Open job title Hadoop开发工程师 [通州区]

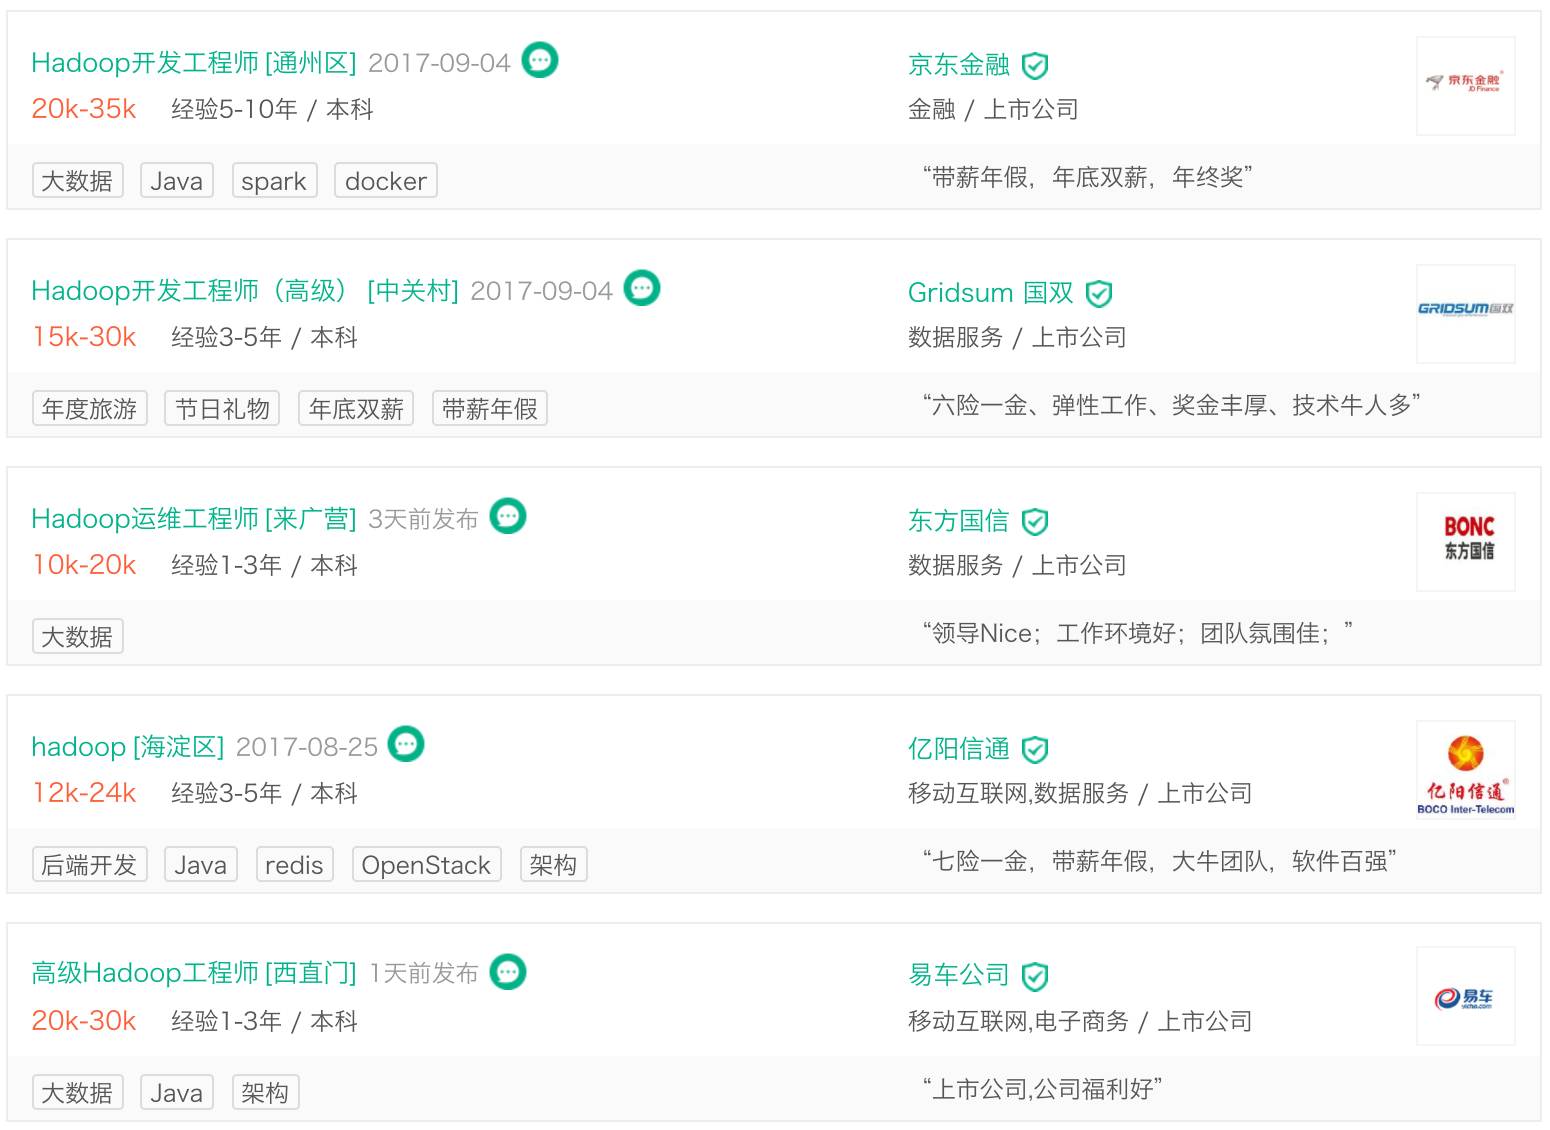point(193,63)
